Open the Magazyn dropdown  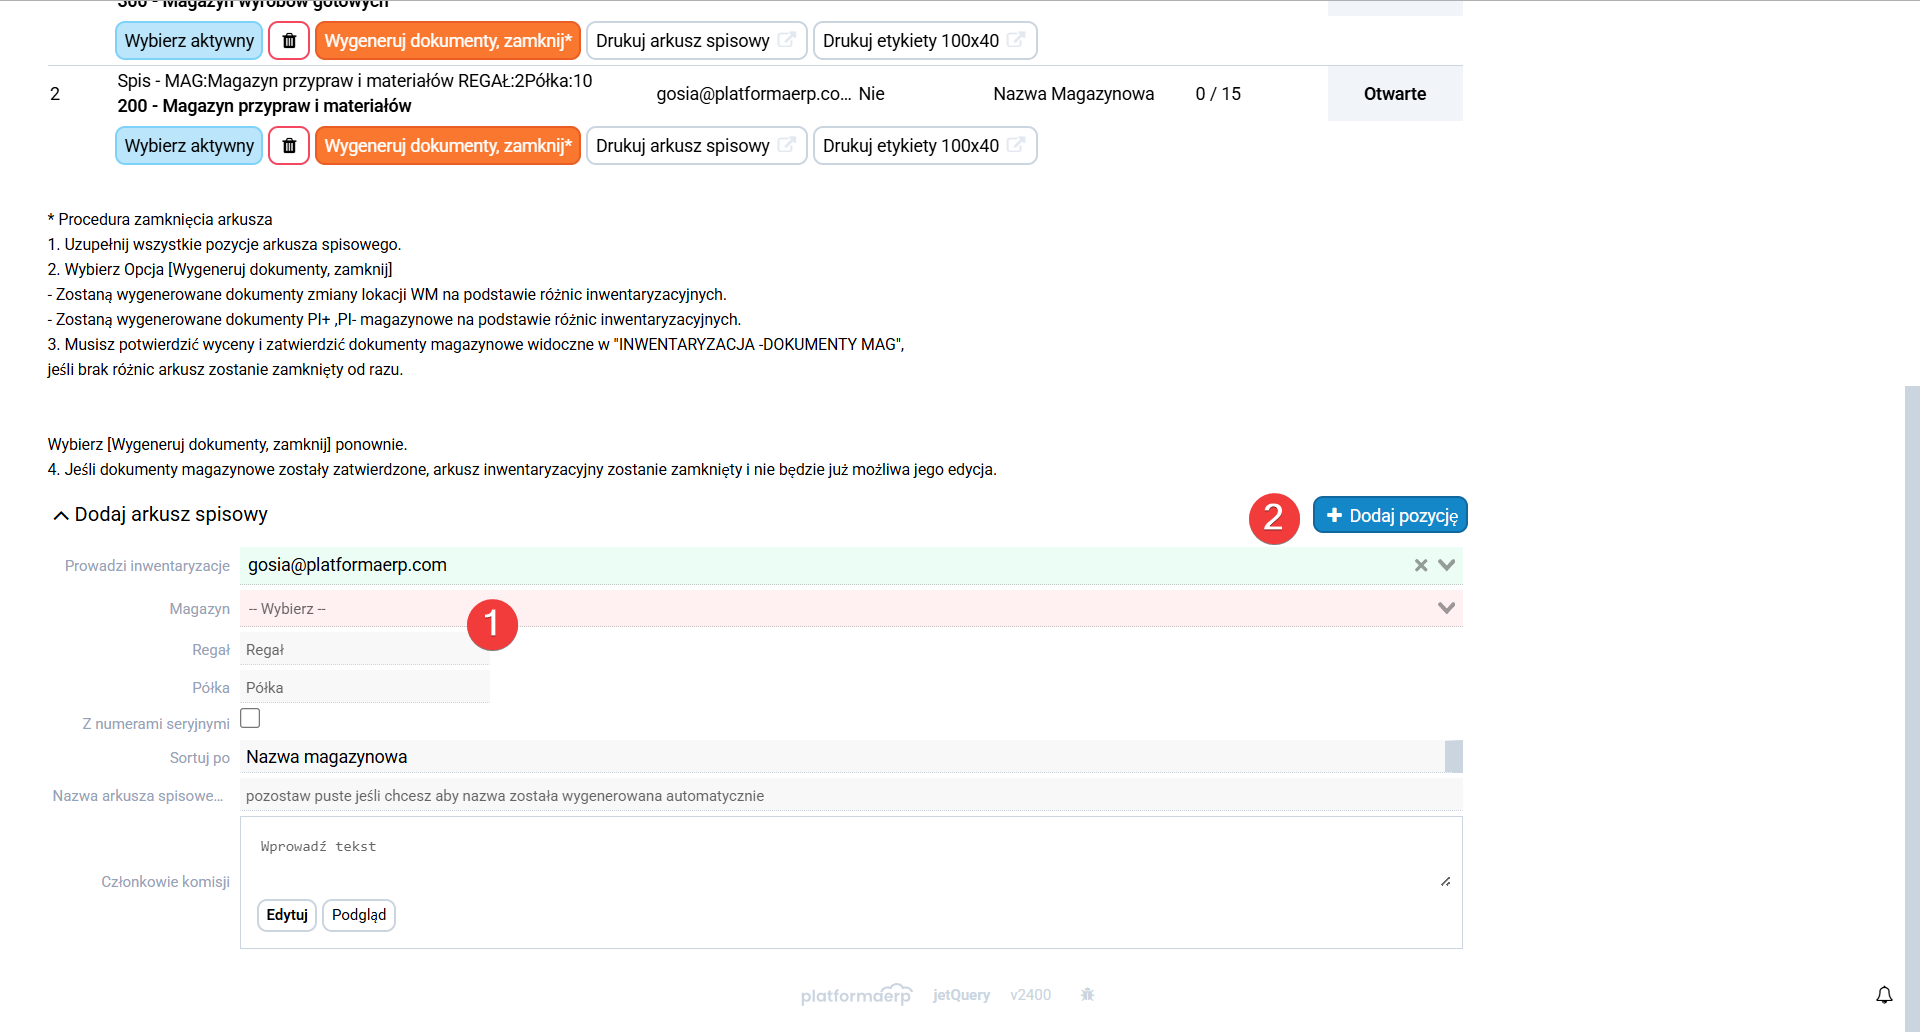[x=850, y=609]
